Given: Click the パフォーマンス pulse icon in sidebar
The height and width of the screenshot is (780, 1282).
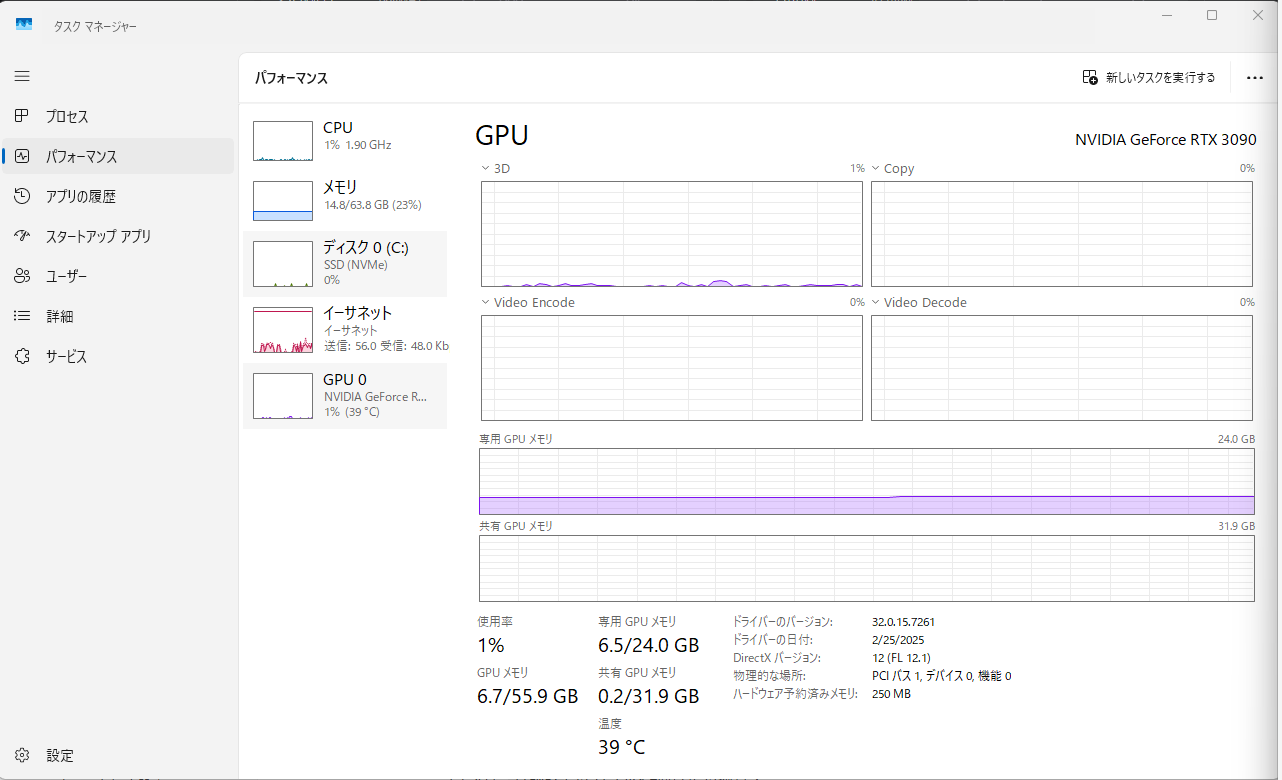Looking at the screenshot, I should pyautogui.click(x=22, y=156).
